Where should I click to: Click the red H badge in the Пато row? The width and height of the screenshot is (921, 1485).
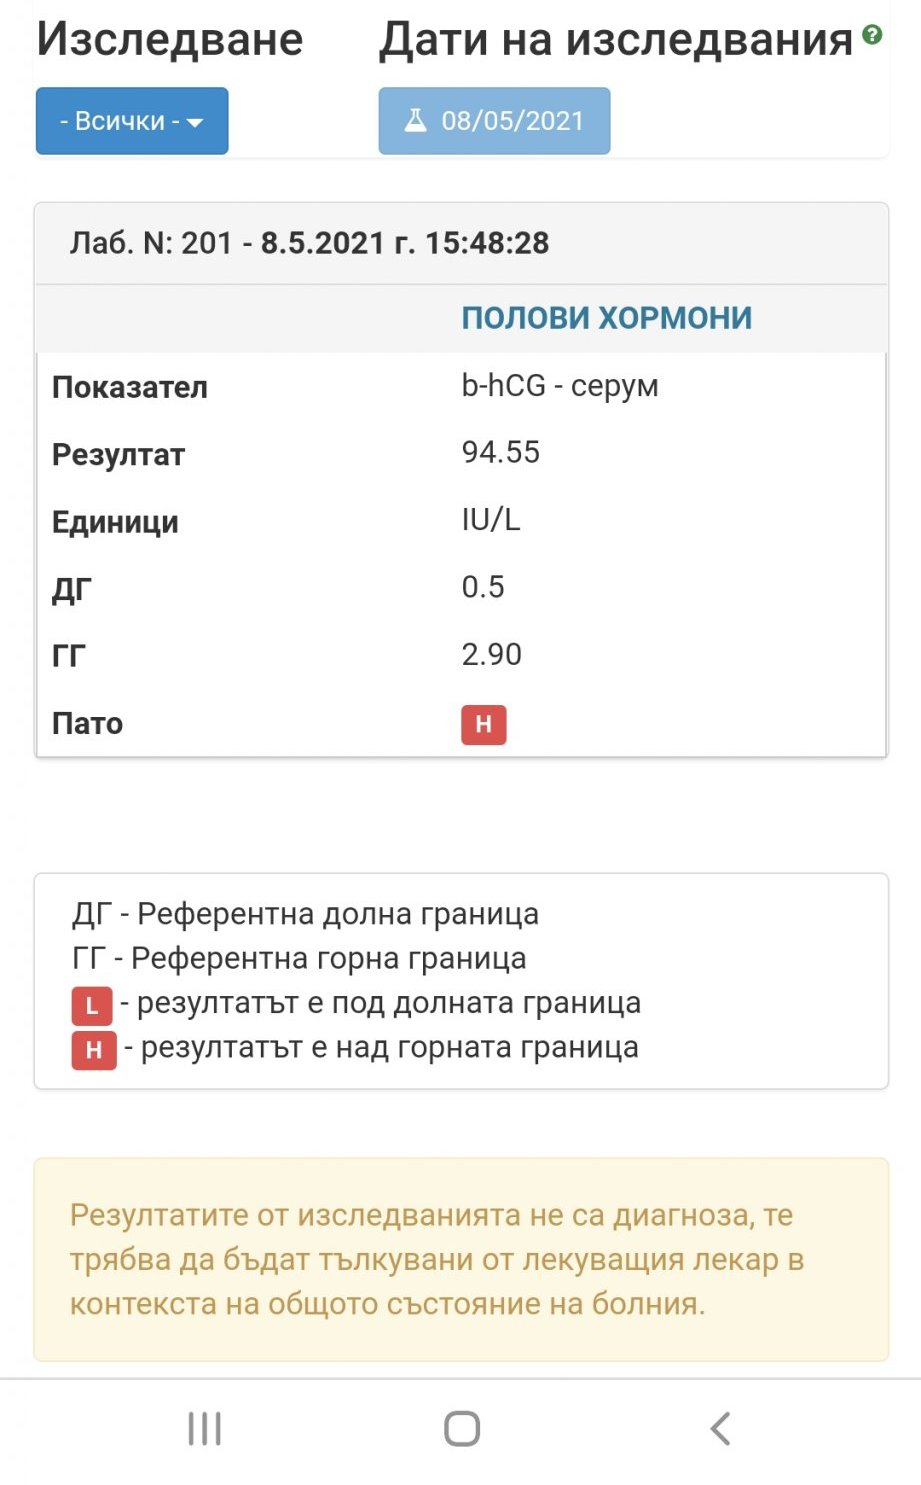click(483, 725)
